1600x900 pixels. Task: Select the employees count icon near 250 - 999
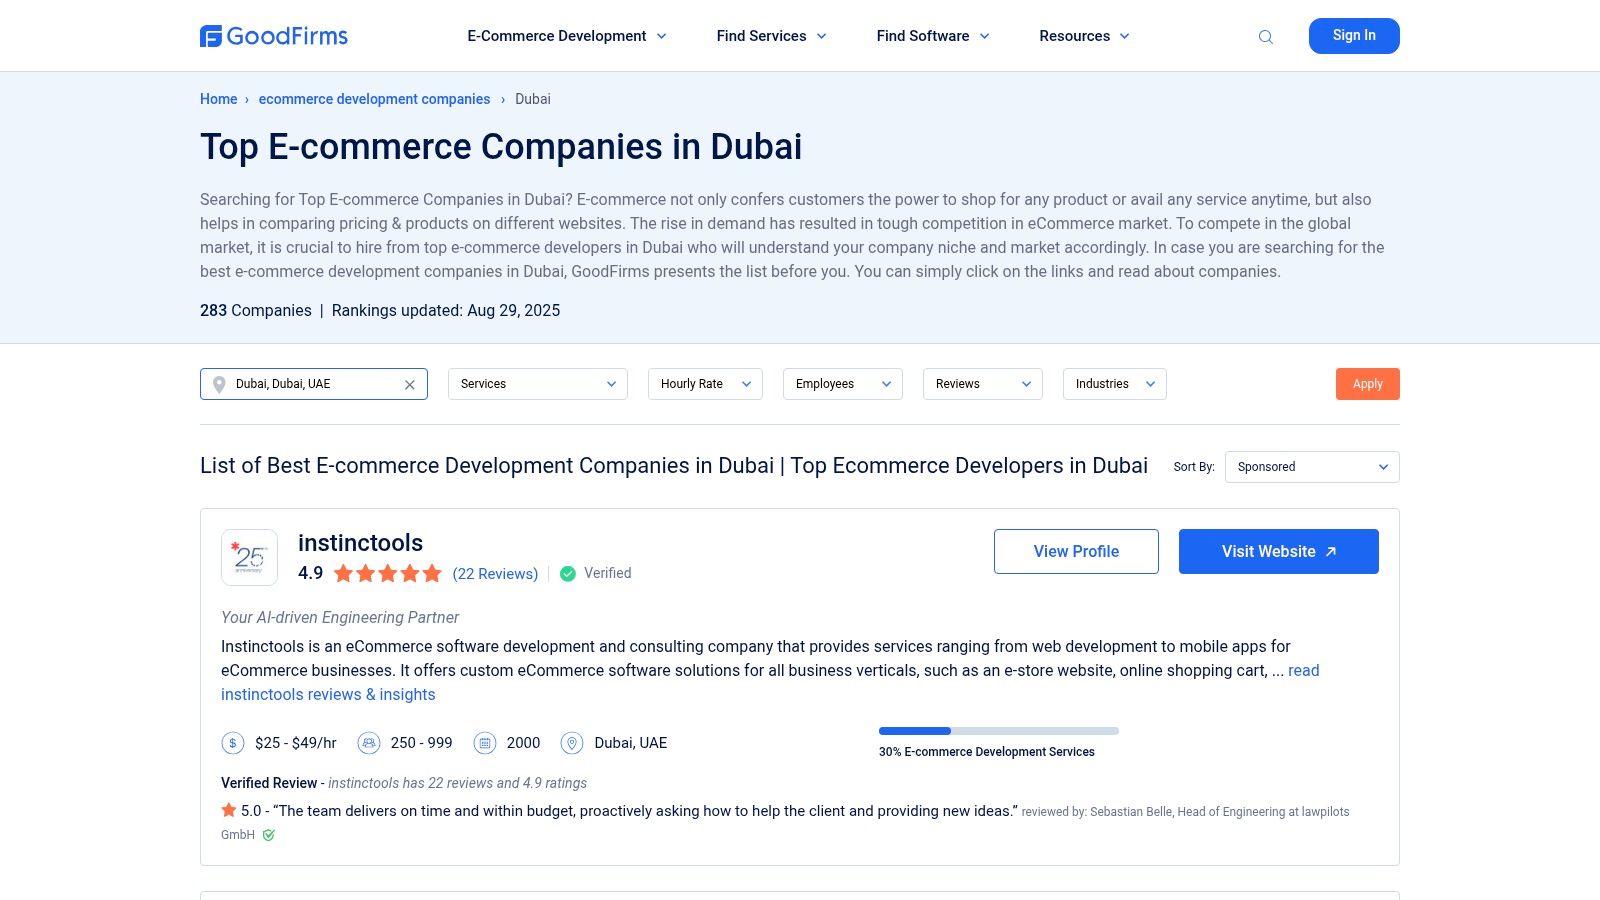369,743
